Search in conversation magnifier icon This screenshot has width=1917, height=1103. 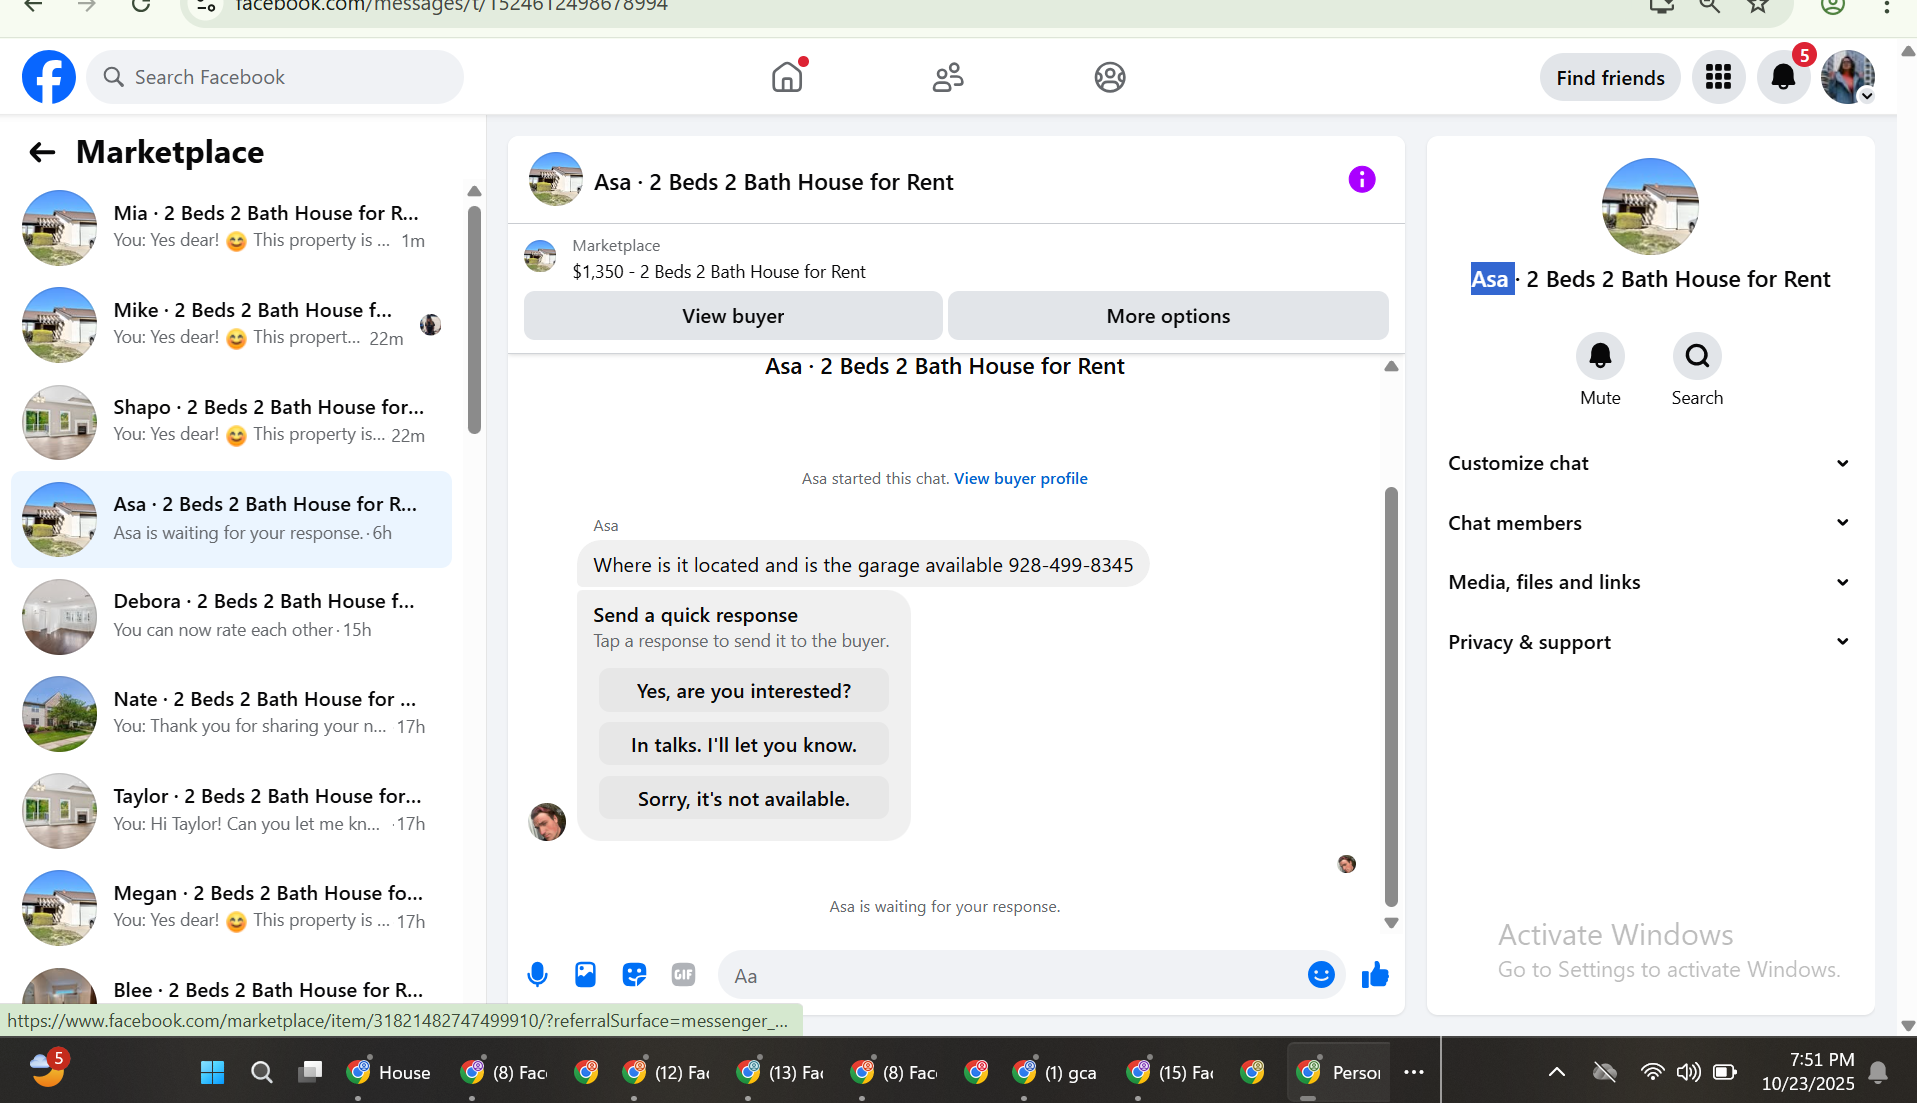click(1697, 356)
